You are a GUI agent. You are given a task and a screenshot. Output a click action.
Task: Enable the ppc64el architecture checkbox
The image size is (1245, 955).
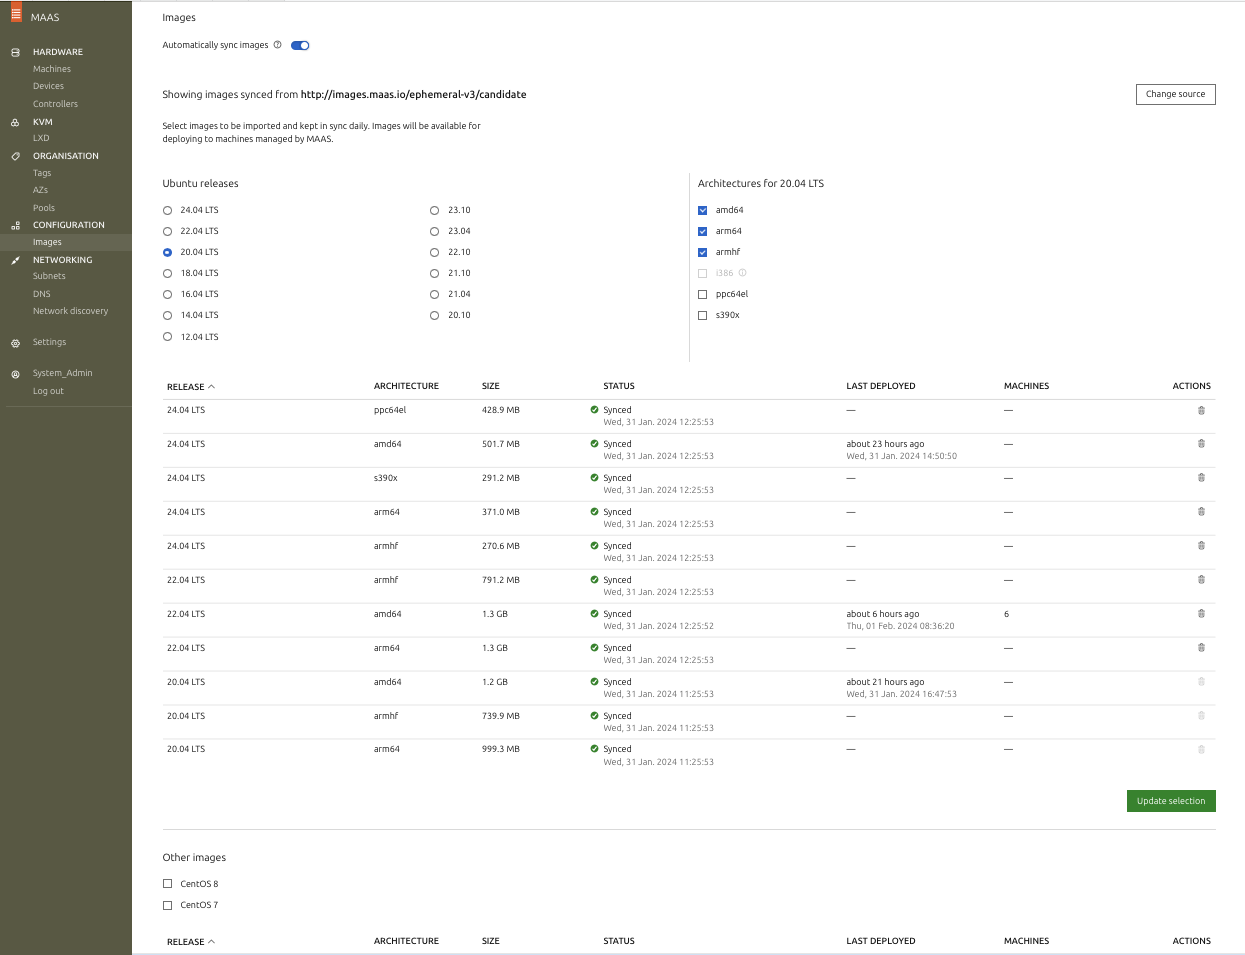pos(703,294)
